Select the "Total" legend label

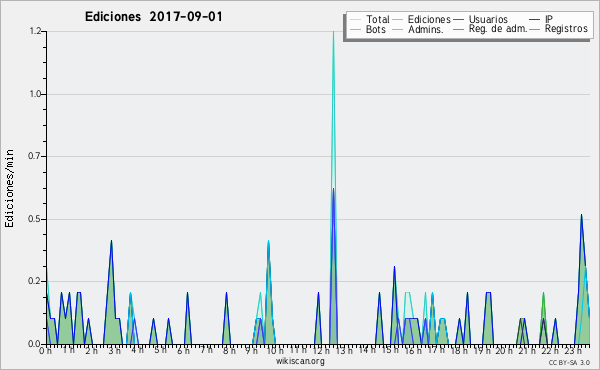click(378, 19)
